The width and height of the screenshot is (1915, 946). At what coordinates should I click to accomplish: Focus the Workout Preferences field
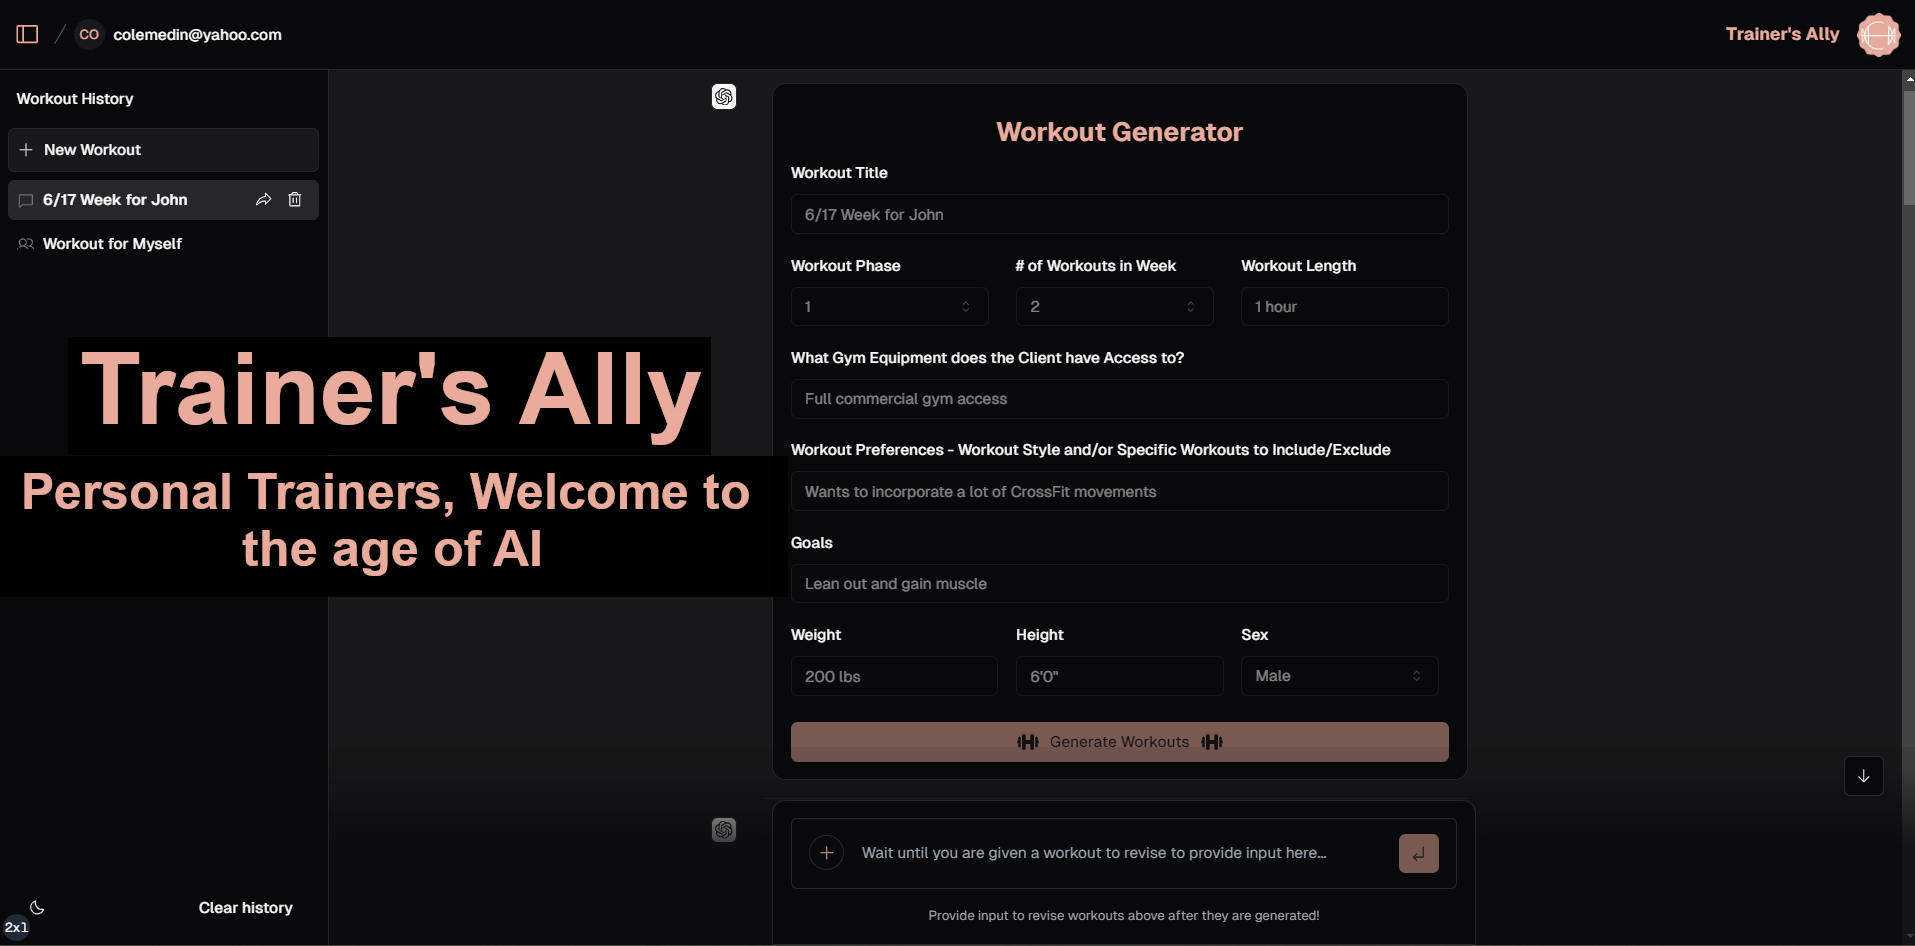click(x=1119, y=491)
